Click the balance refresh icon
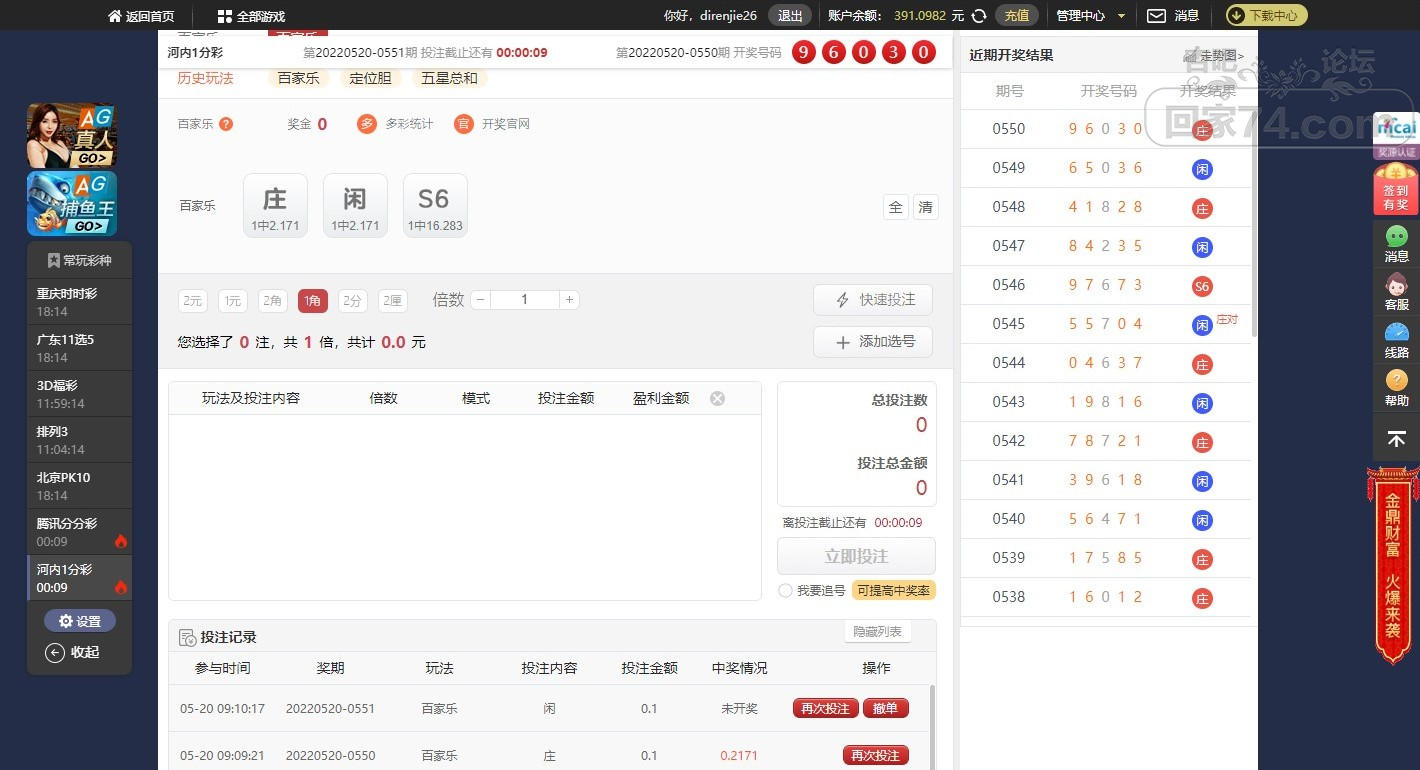The height and width of the screenshot is (770, 1420). tap(979, 16)
